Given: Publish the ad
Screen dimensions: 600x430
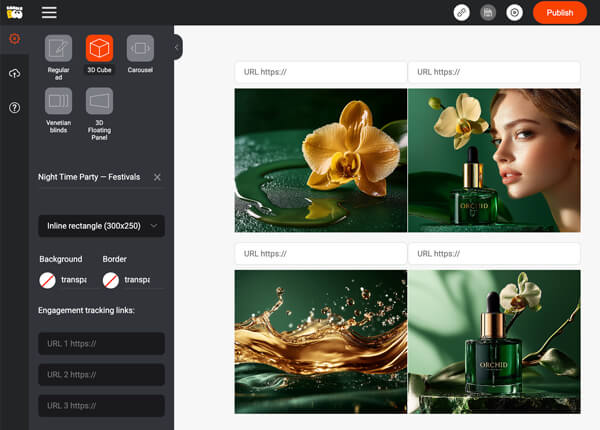Looking at the screenshot, I should pos(559,13).
